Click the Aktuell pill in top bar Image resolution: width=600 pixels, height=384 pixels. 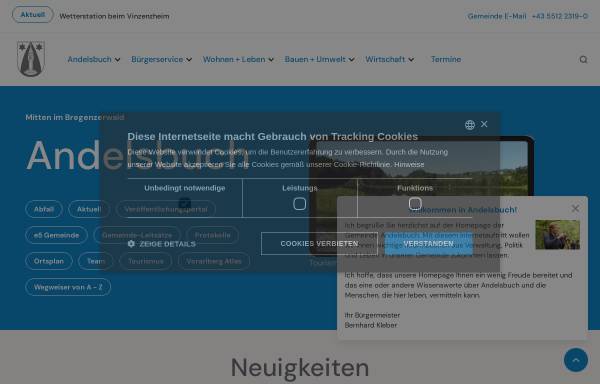pos(33,15)
